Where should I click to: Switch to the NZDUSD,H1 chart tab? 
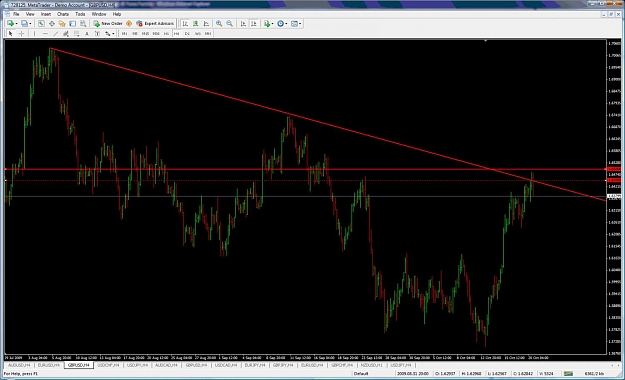(x=371, y=365)
